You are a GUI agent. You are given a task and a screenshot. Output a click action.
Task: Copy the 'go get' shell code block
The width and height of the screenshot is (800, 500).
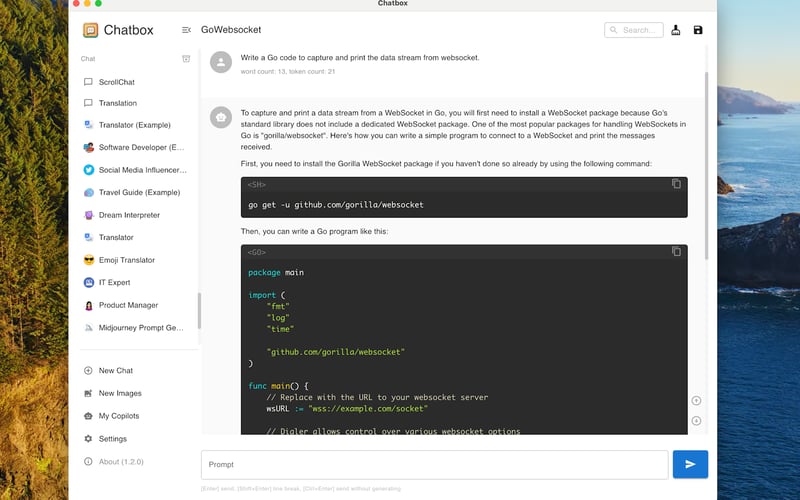point(676,184)
